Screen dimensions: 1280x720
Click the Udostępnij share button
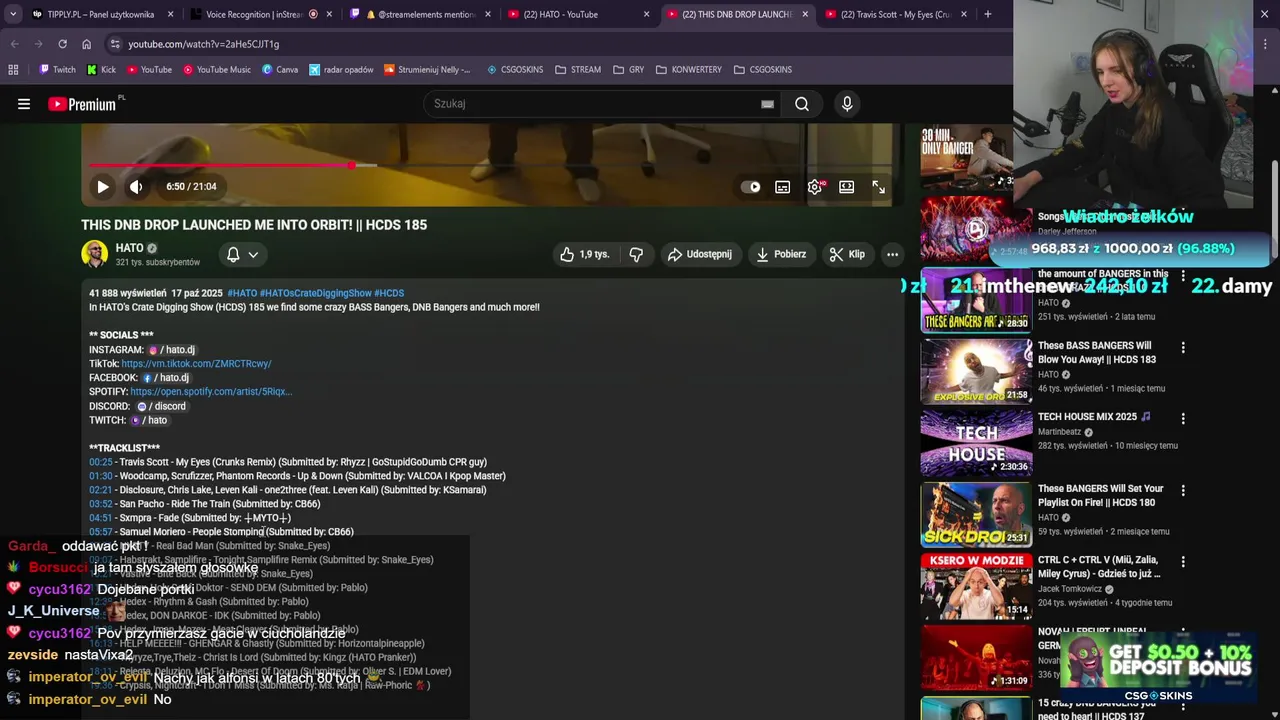(700, 254)
